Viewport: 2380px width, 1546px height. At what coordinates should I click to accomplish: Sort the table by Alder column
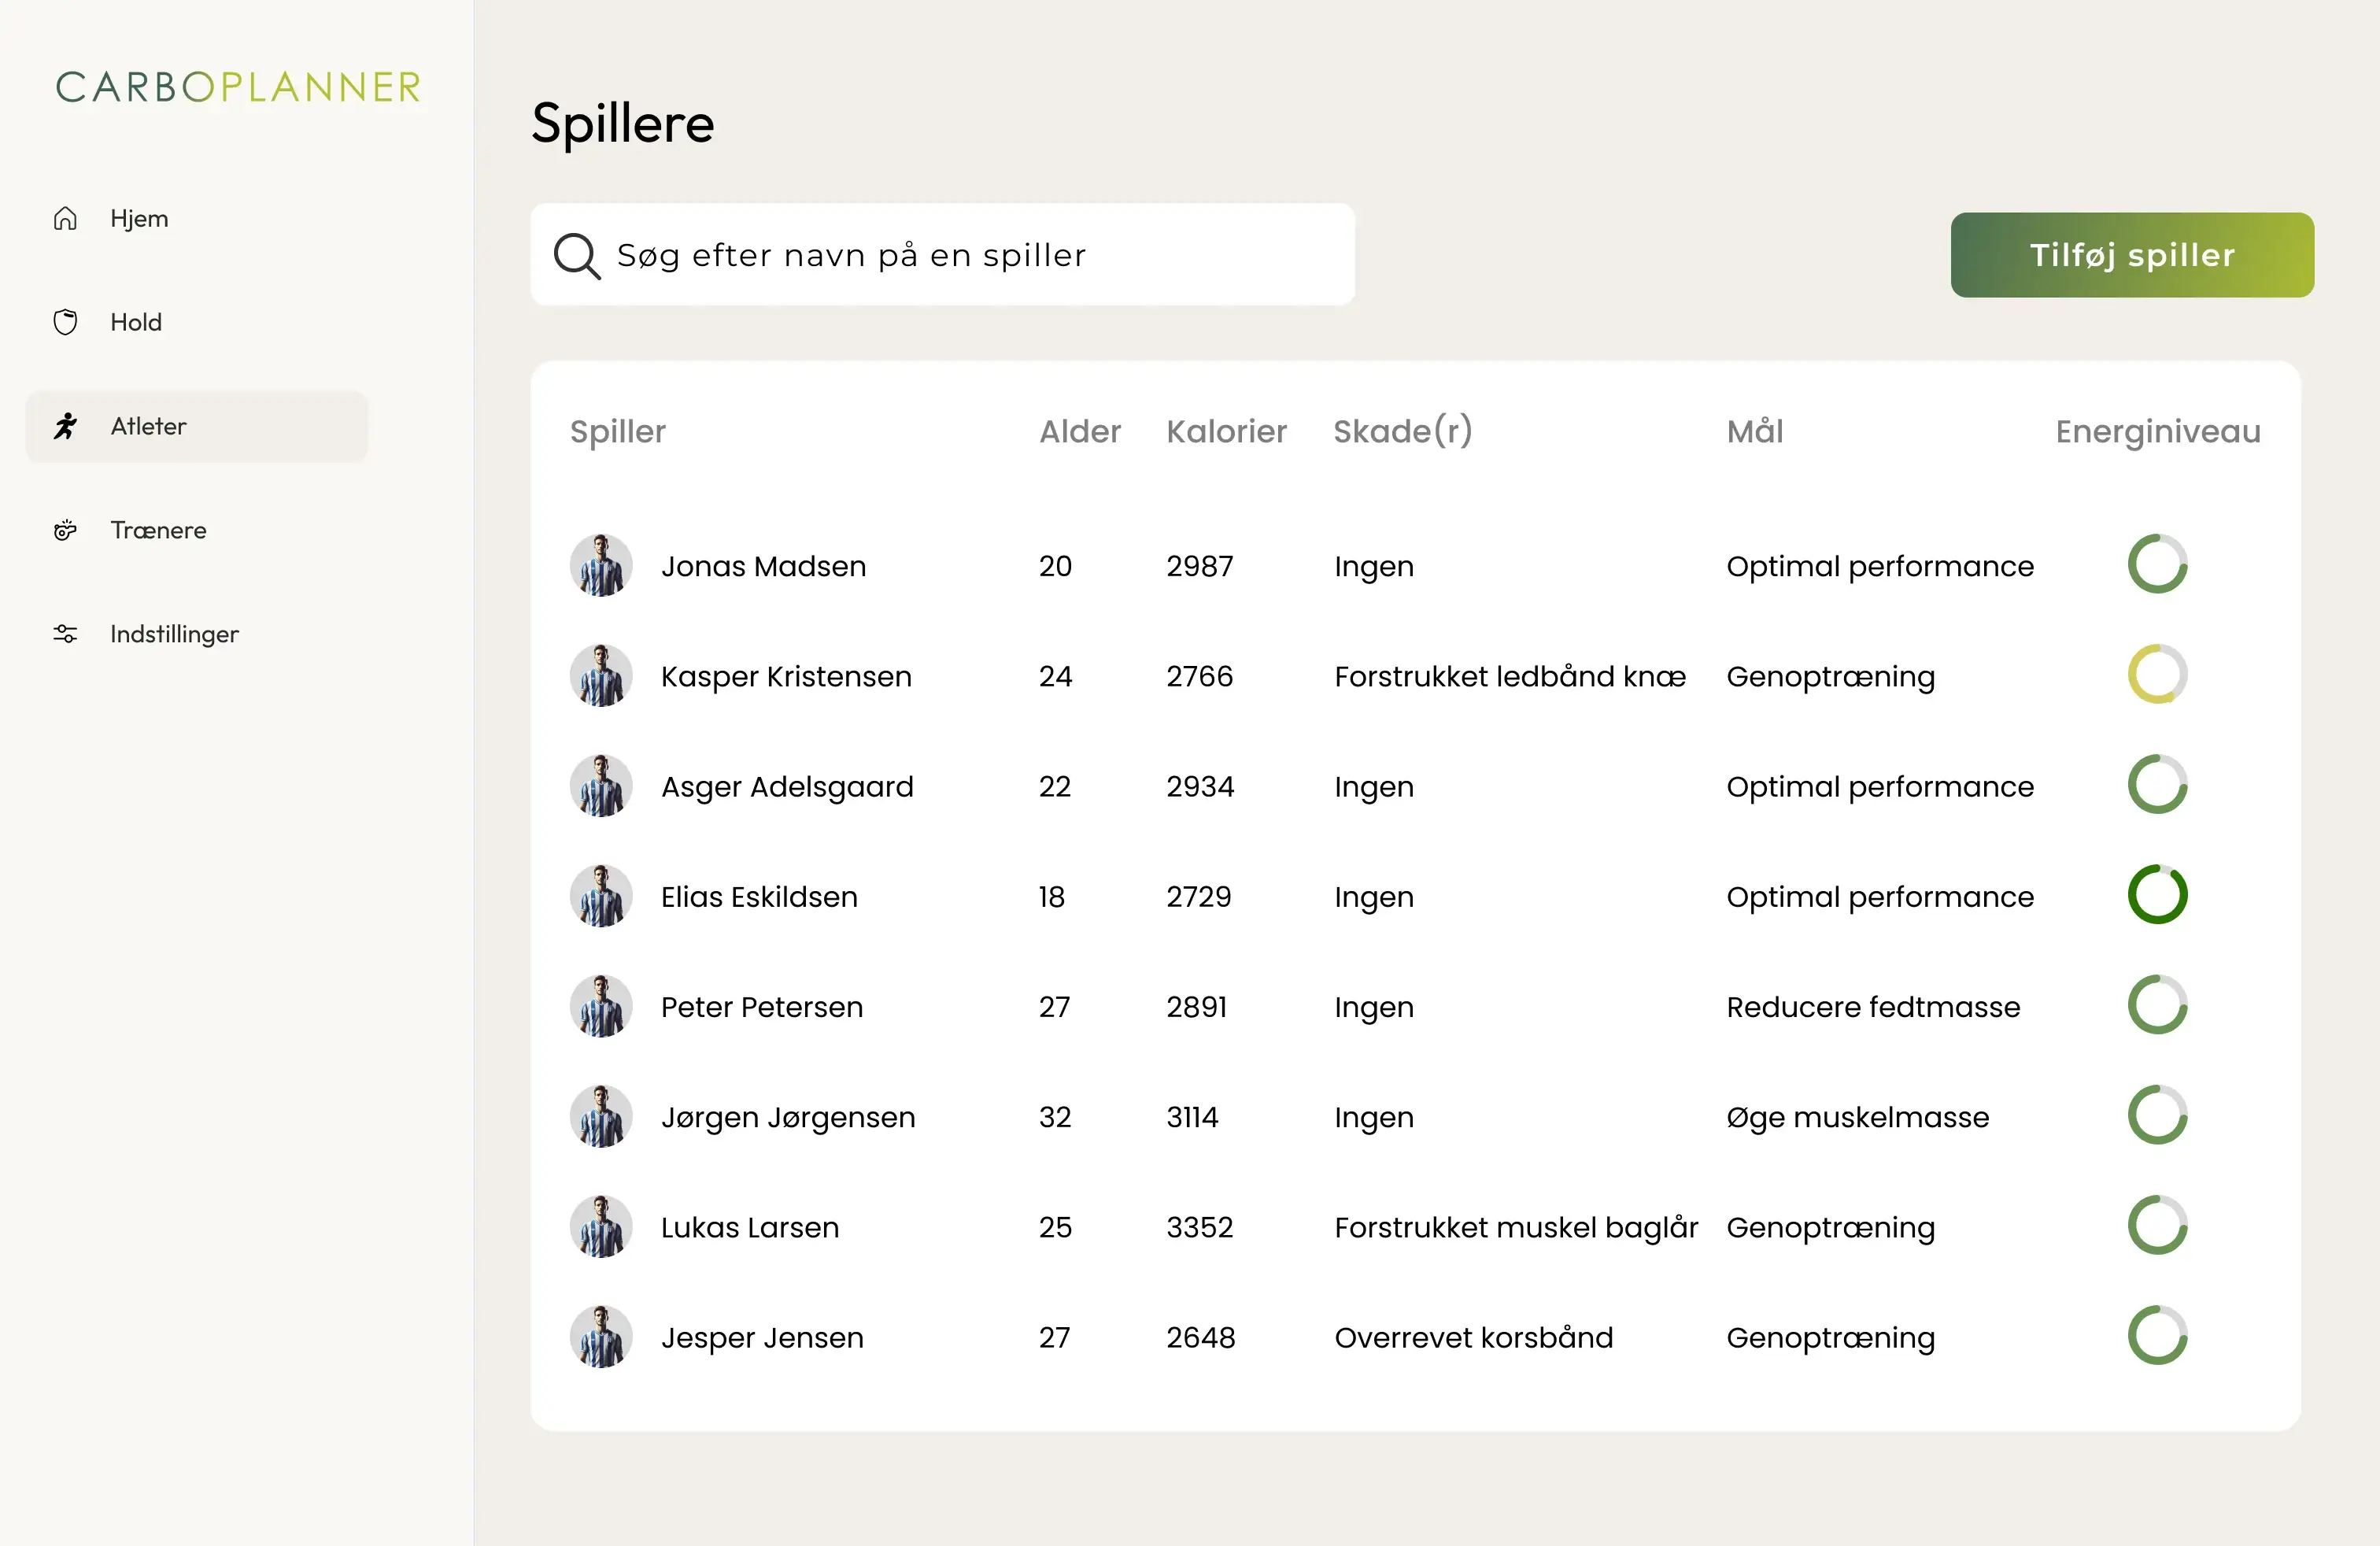pyautogui.click(x=1080, y=431)
